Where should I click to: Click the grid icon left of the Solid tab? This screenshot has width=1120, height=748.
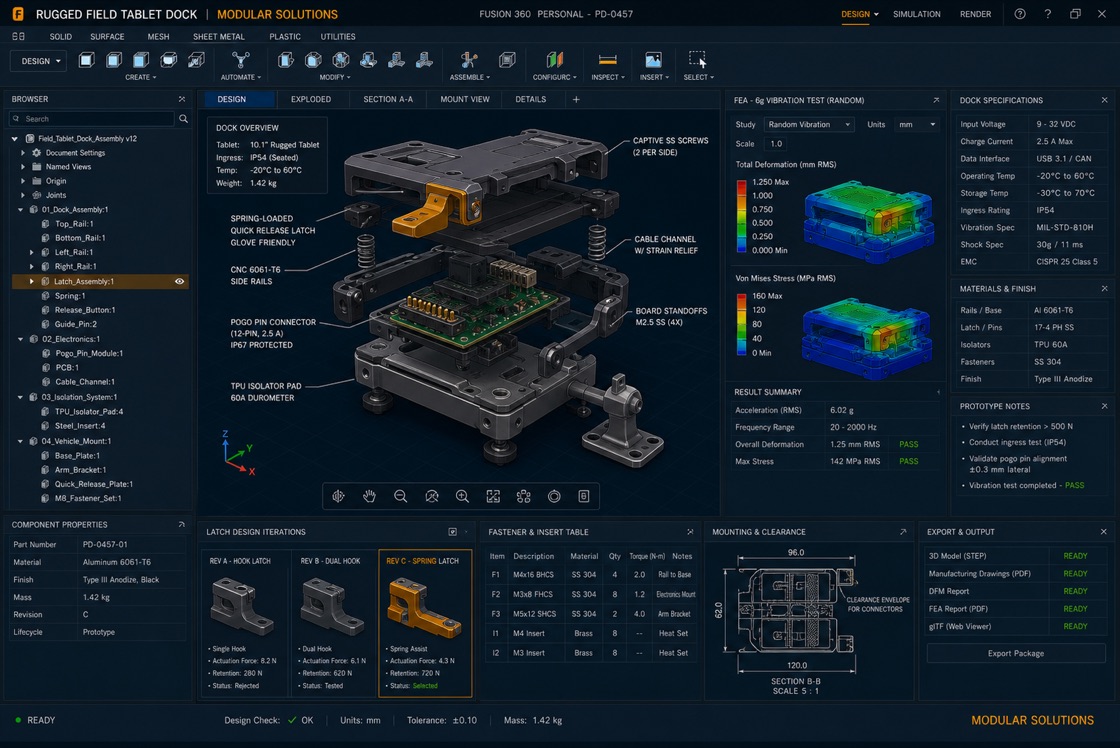[19, 36]
